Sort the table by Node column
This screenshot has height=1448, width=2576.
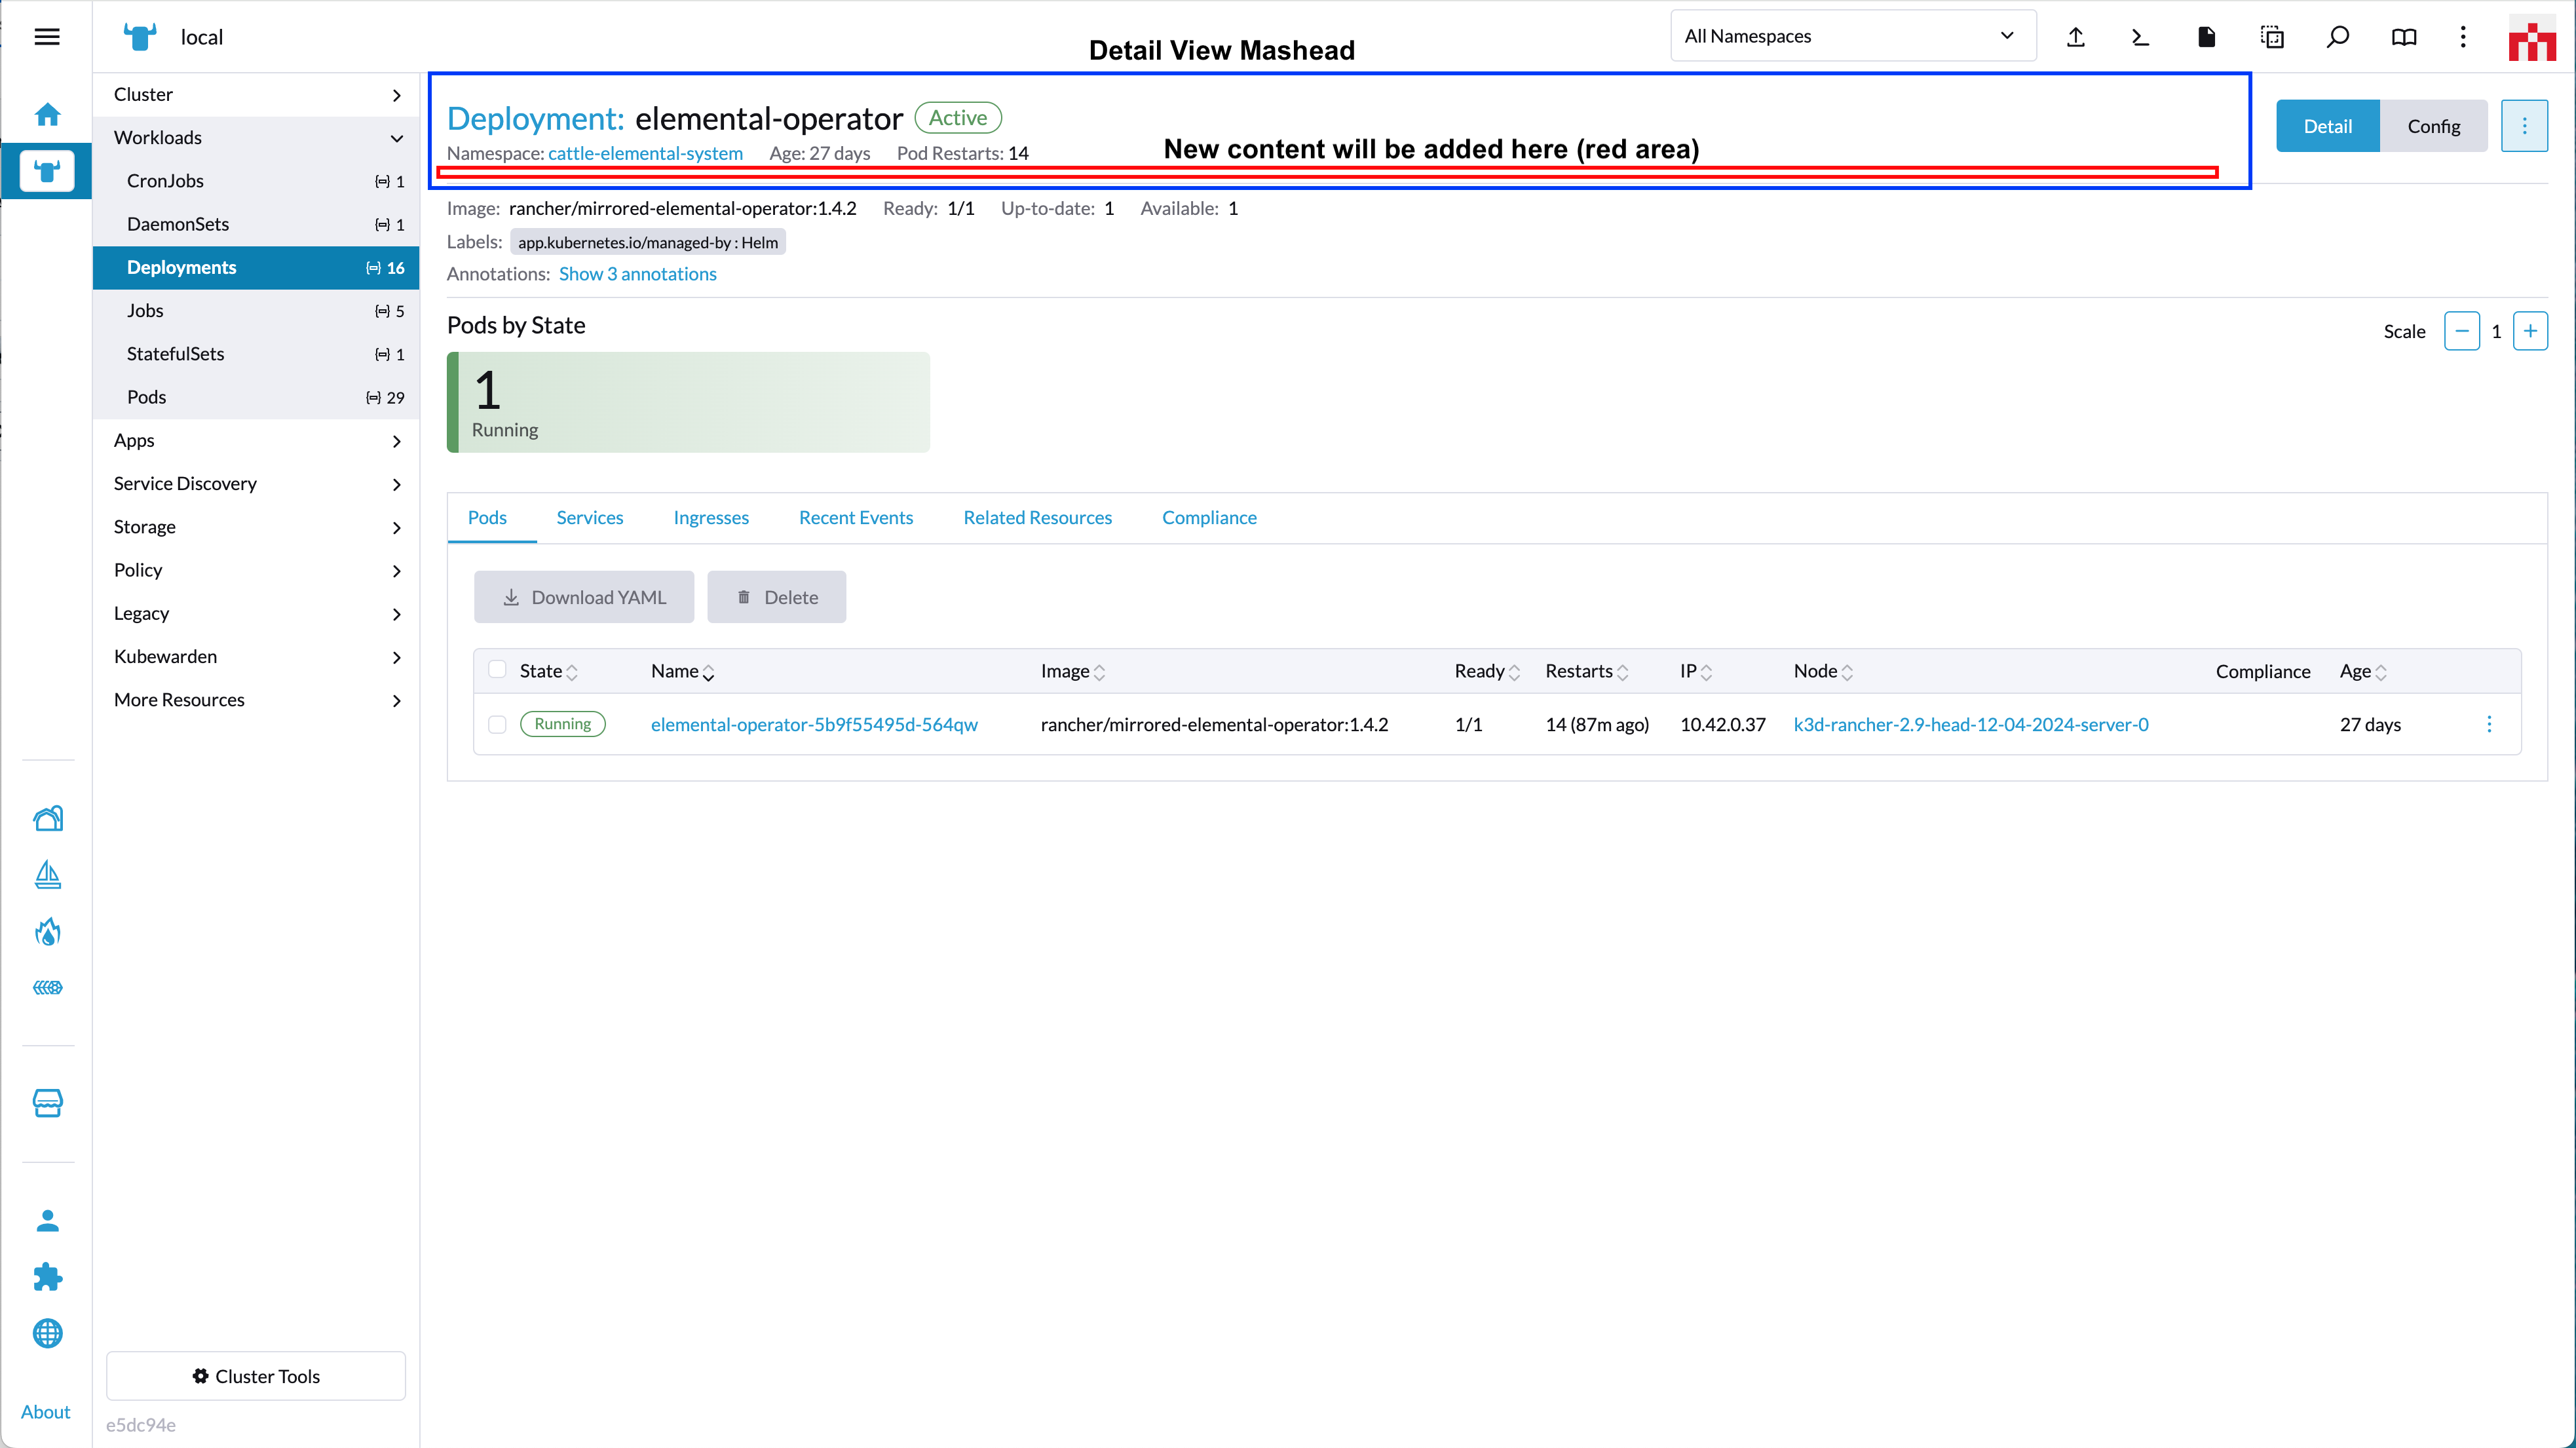pos(1823,671)
